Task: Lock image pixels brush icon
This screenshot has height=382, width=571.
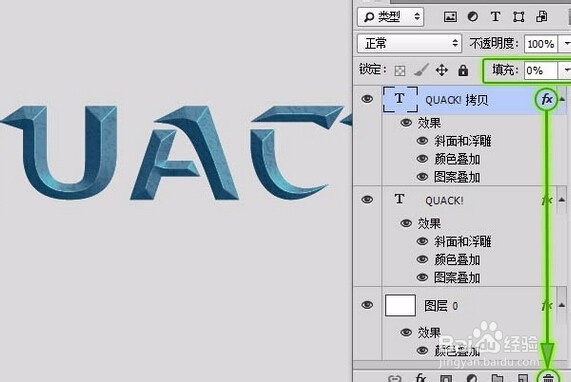Action: point(421,70)
